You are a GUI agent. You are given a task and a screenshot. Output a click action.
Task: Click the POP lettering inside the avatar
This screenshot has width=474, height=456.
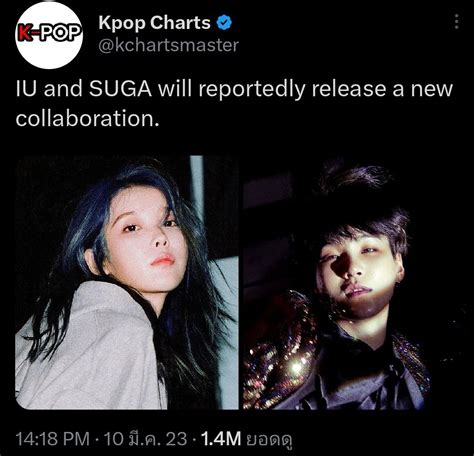click(x=60, y=33)
